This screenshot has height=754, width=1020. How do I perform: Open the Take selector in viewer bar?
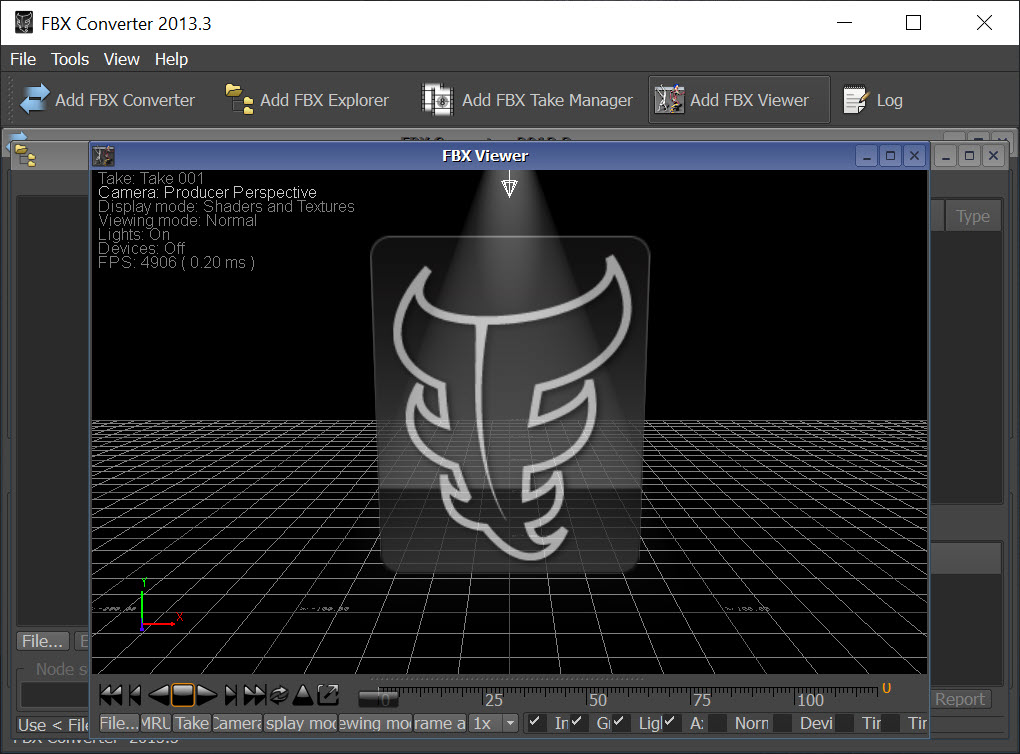point(191,723)
